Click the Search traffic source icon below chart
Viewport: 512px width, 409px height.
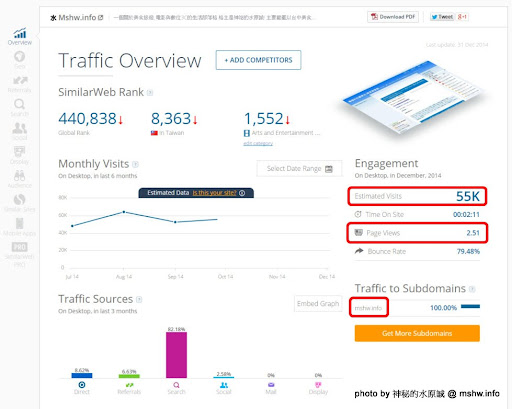(x=176, y=385)
